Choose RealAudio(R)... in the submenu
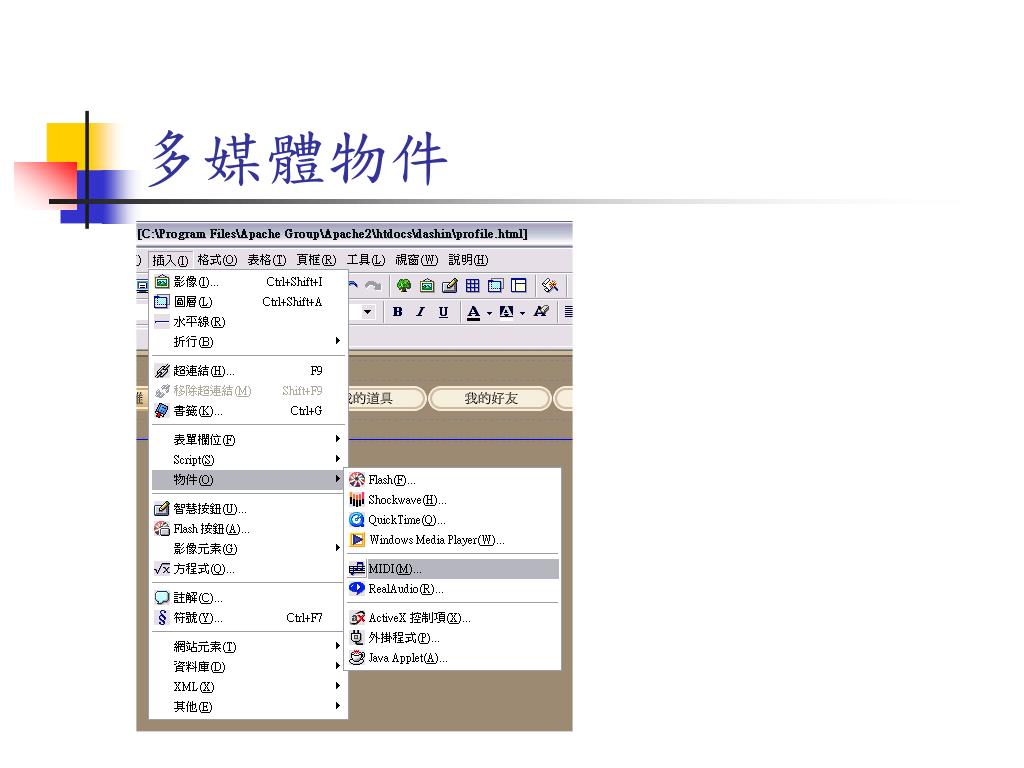This screenshot has width=1024, height=768. (453, 589)
